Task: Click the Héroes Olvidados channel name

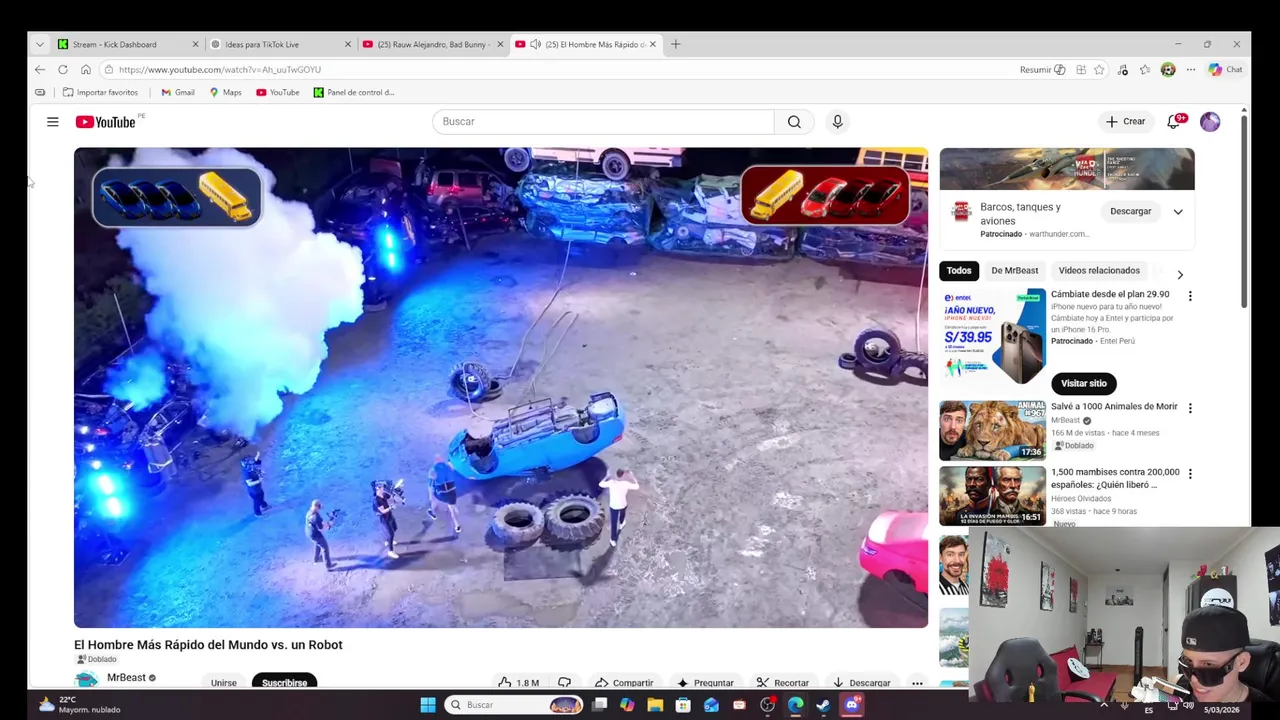Action: [1081, 498]
